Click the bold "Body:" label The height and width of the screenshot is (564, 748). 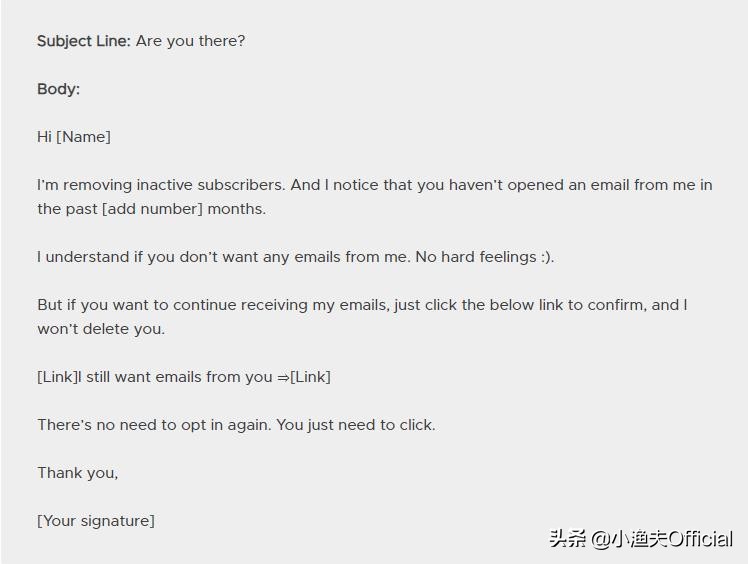[58, 89]
